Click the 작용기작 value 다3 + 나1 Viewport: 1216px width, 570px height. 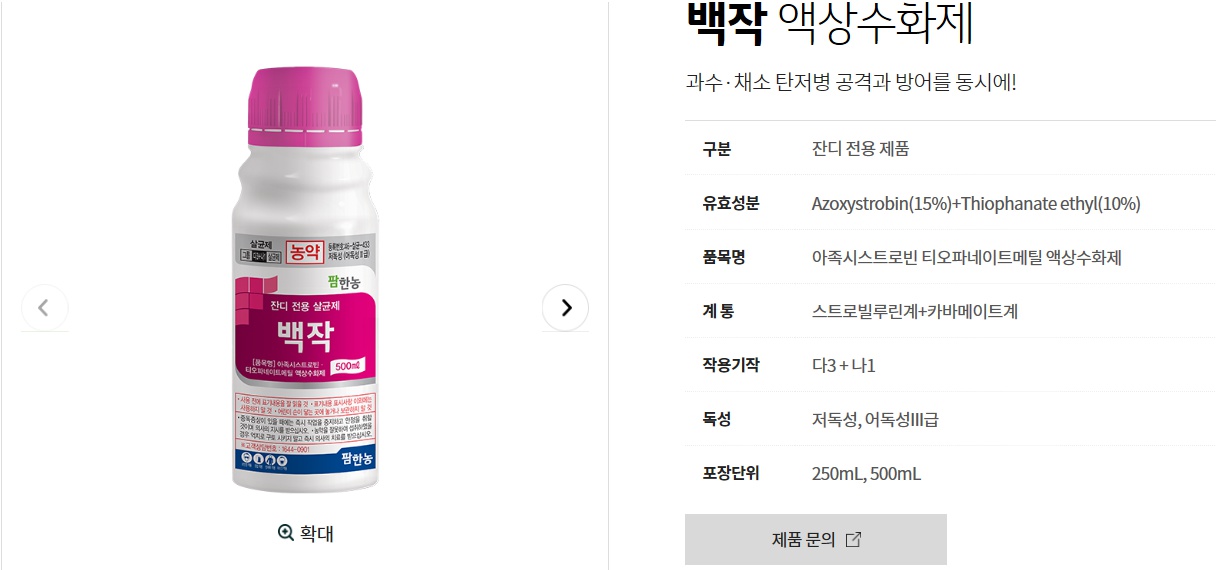[x=844, y=365]
